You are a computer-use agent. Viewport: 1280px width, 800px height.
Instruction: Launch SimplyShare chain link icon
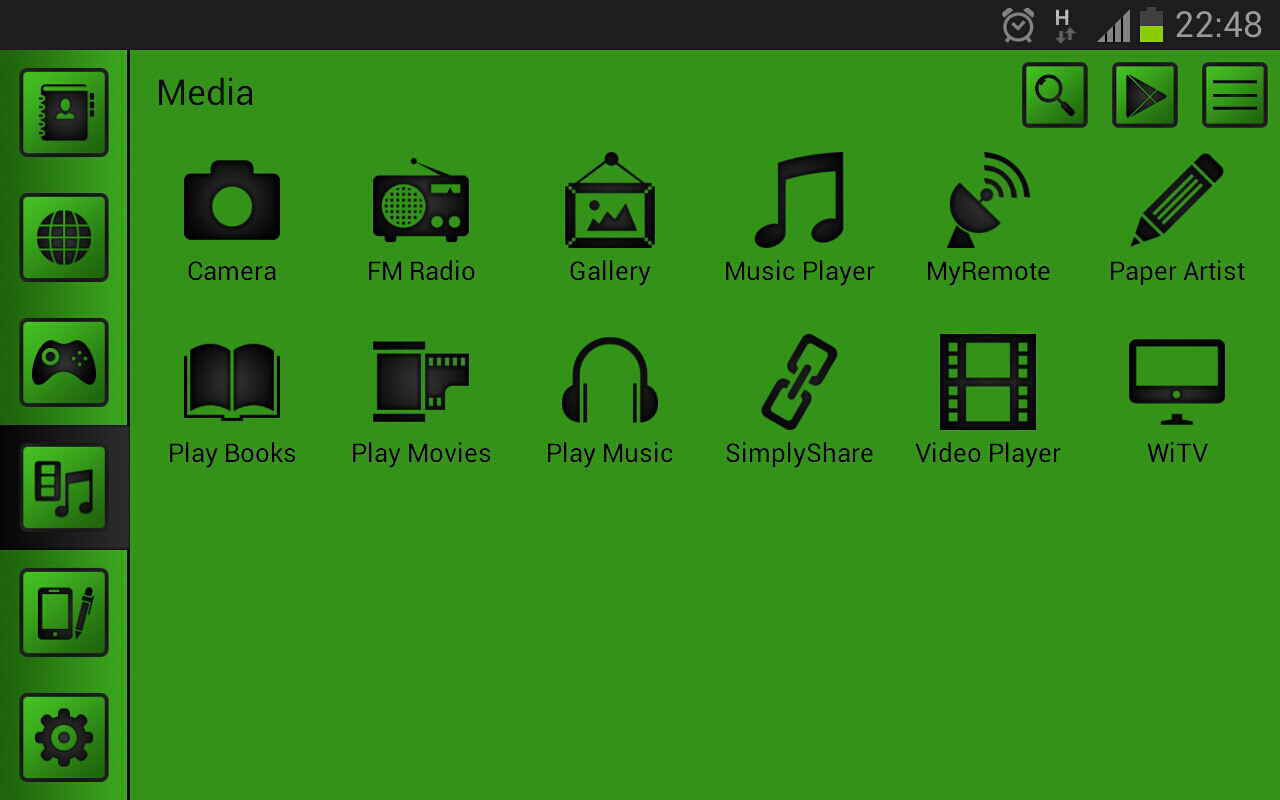tap(799, 382)
